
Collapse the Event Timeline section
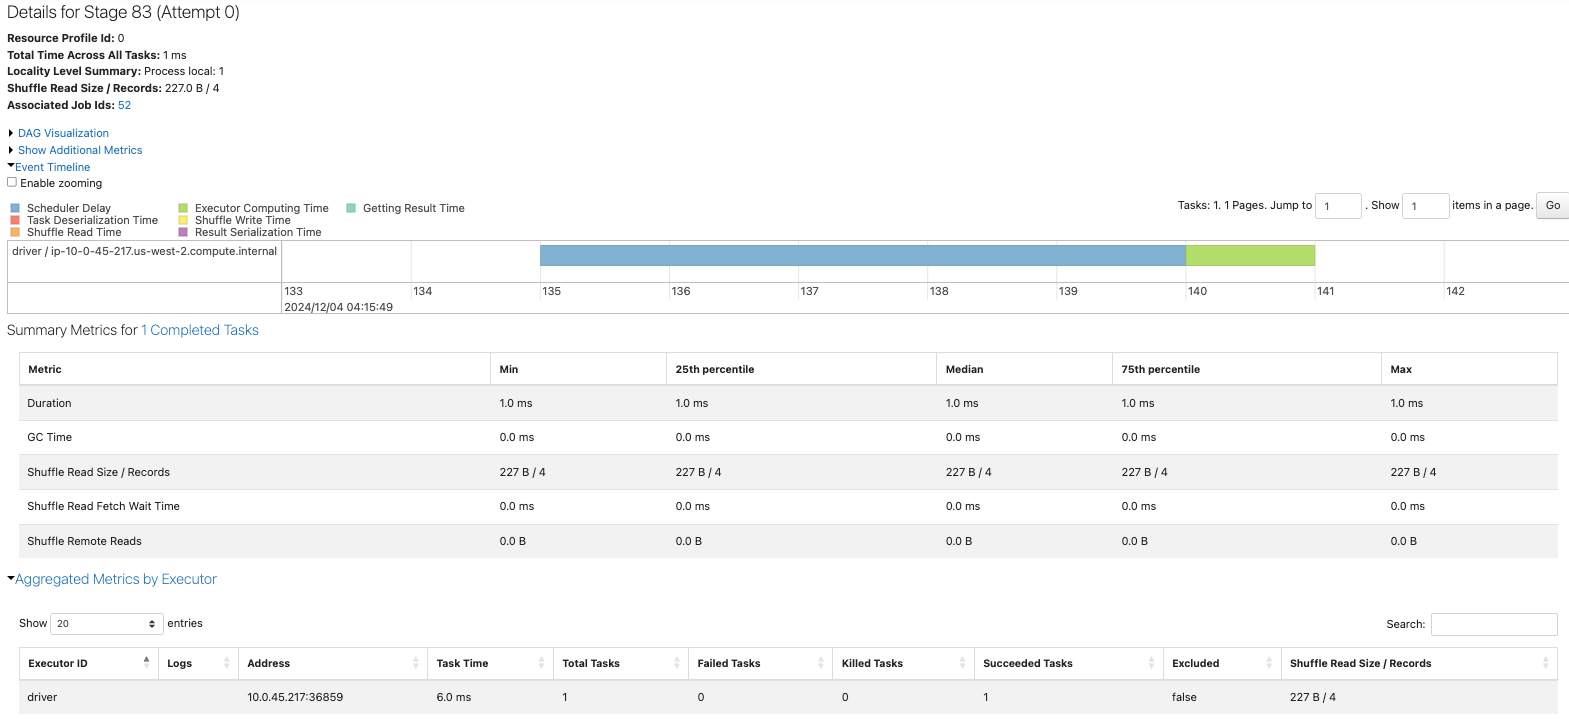click(52, 167)
